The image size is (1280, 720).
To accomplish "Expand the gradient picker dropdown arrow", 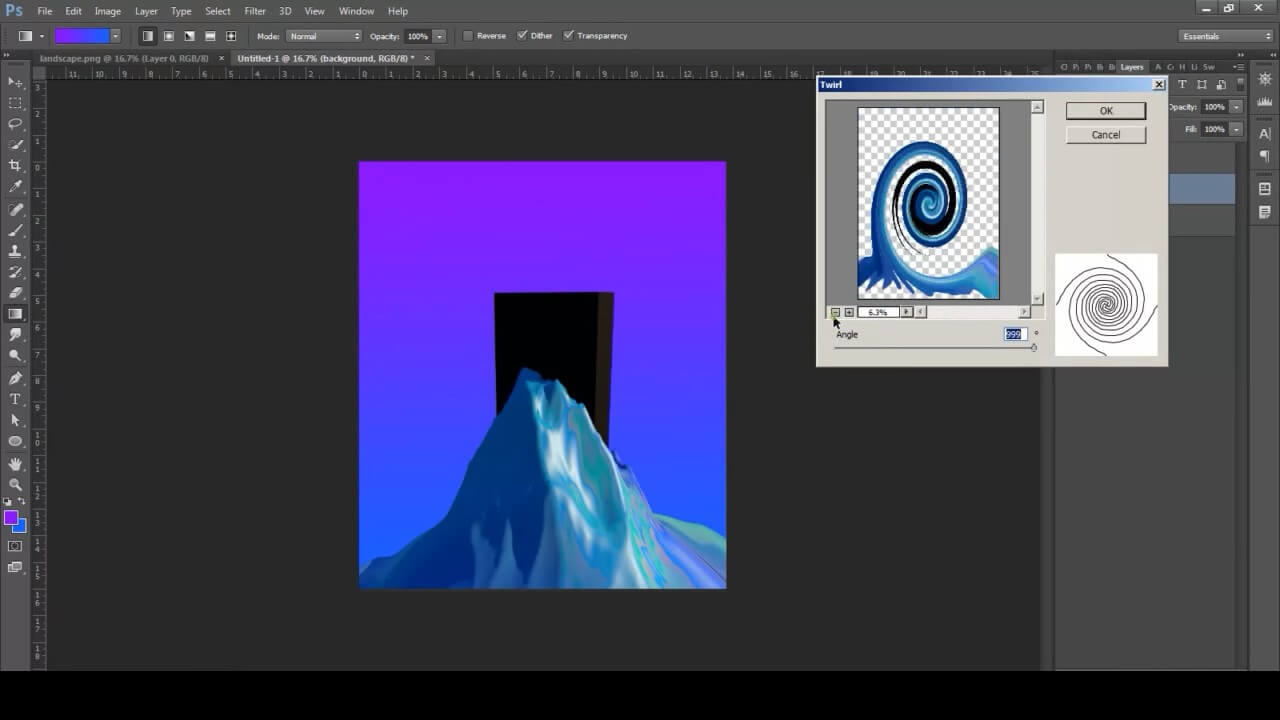I will [116, 36].
